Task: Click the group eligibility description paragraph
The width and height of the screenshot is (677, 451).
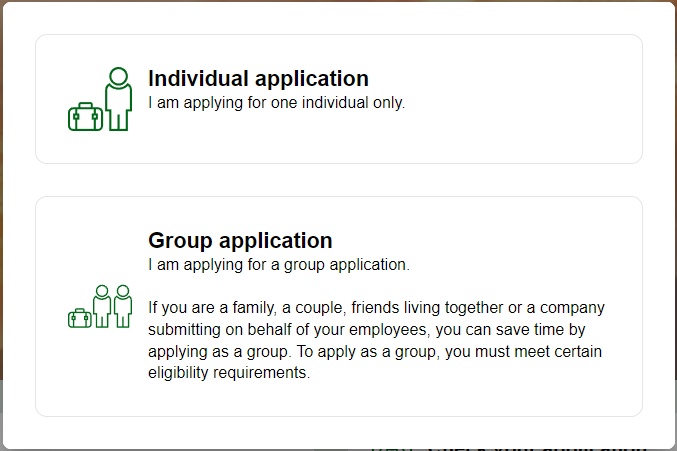Action: point(376,341)
